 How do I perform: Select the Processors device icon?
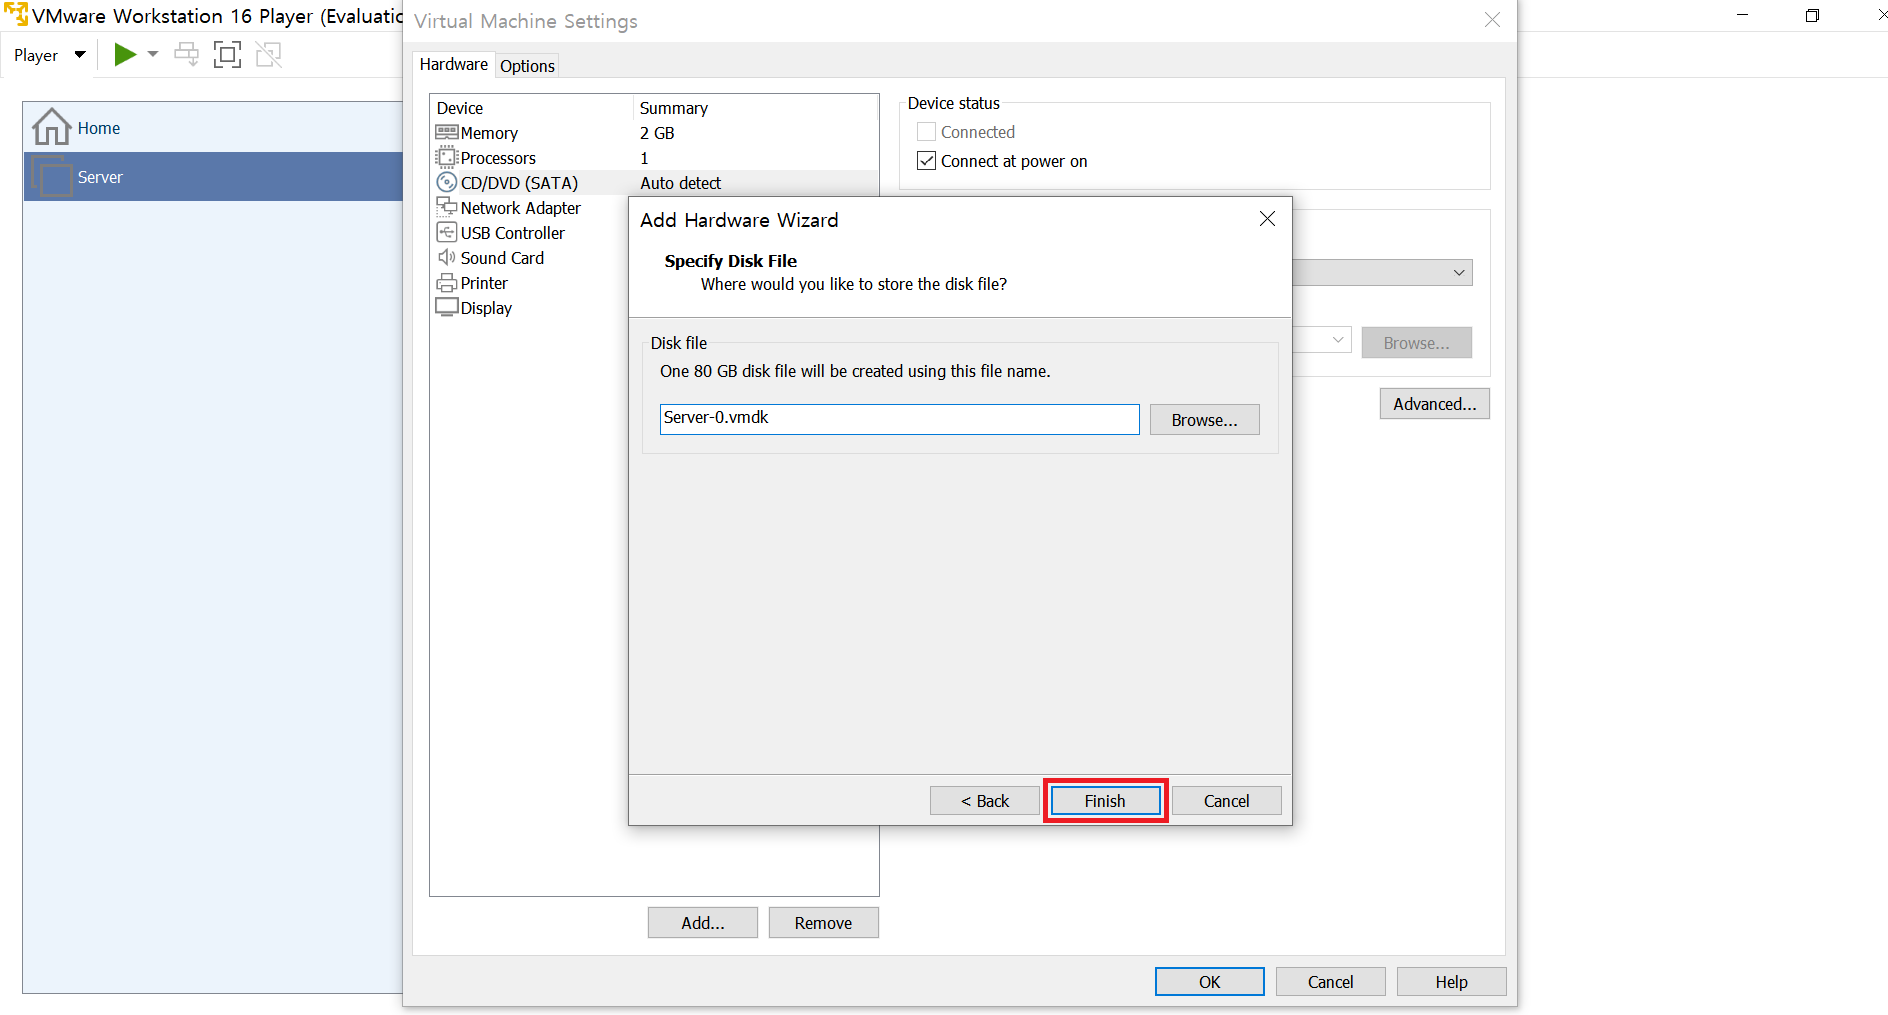pyautogui.click(x=446, y=157)
